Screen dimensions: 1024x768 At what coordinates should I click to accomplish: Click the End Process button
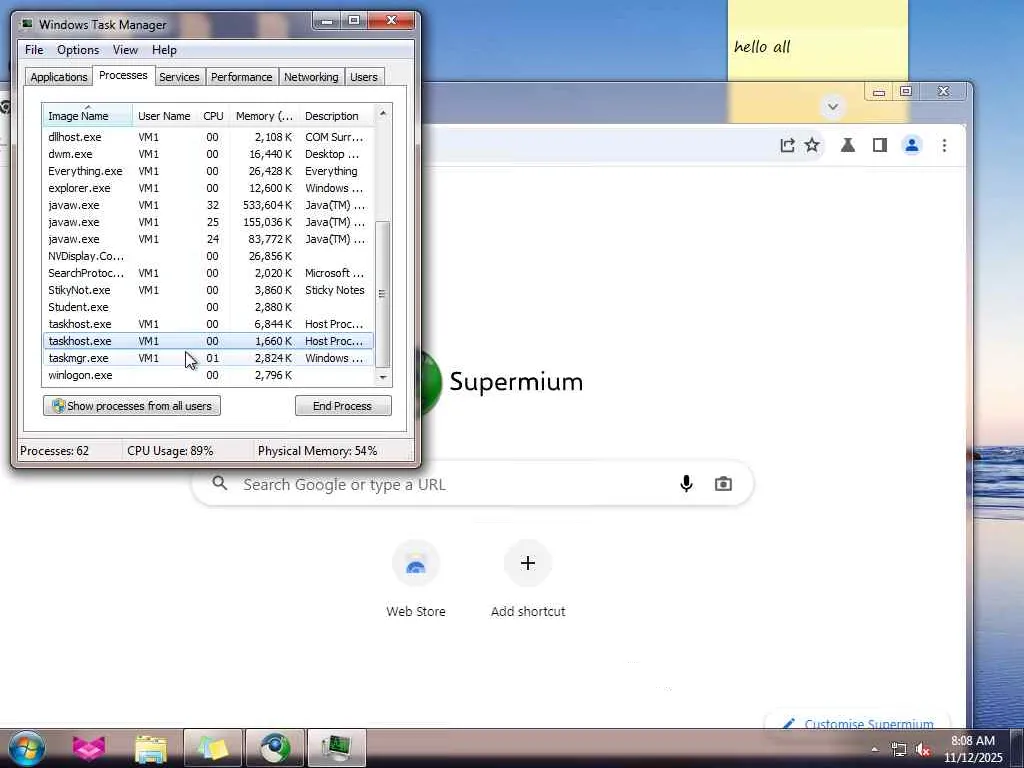(343, 406)
